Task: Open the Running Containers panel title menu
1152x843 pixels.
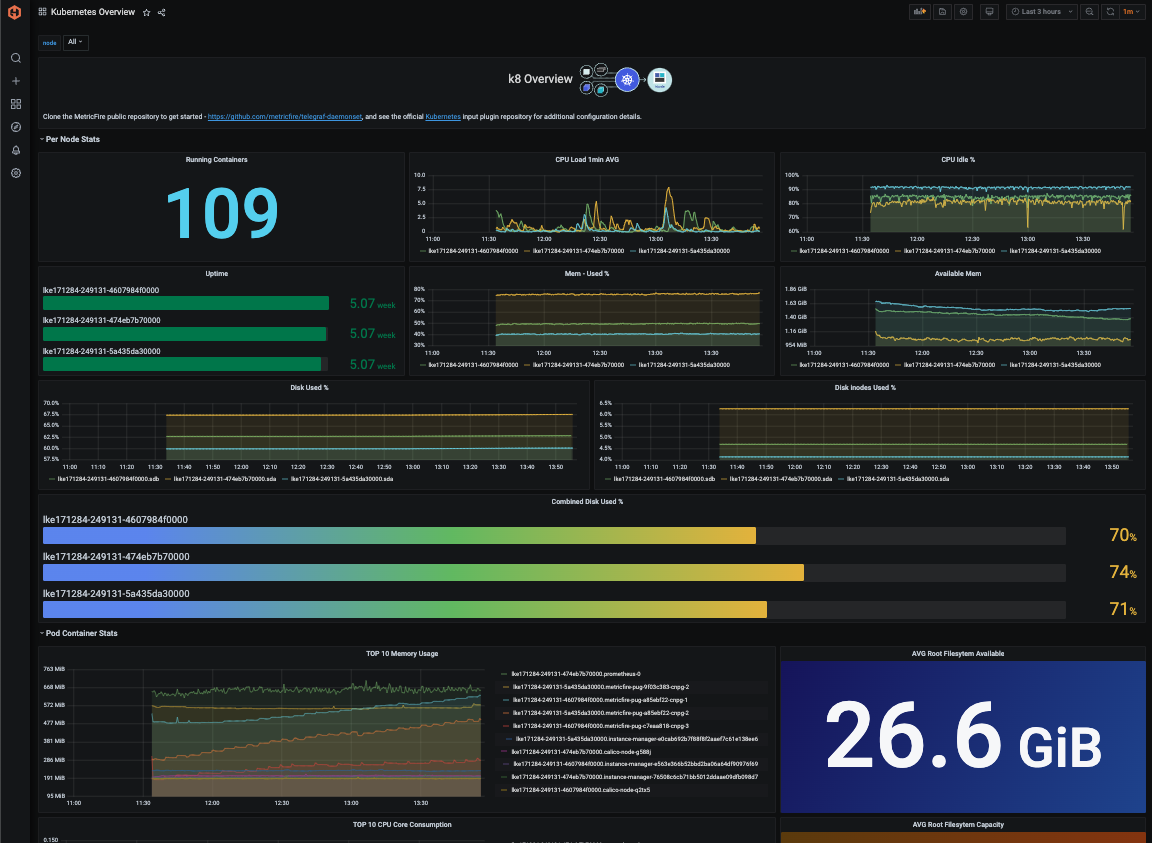Action: [x=217, y=159]
